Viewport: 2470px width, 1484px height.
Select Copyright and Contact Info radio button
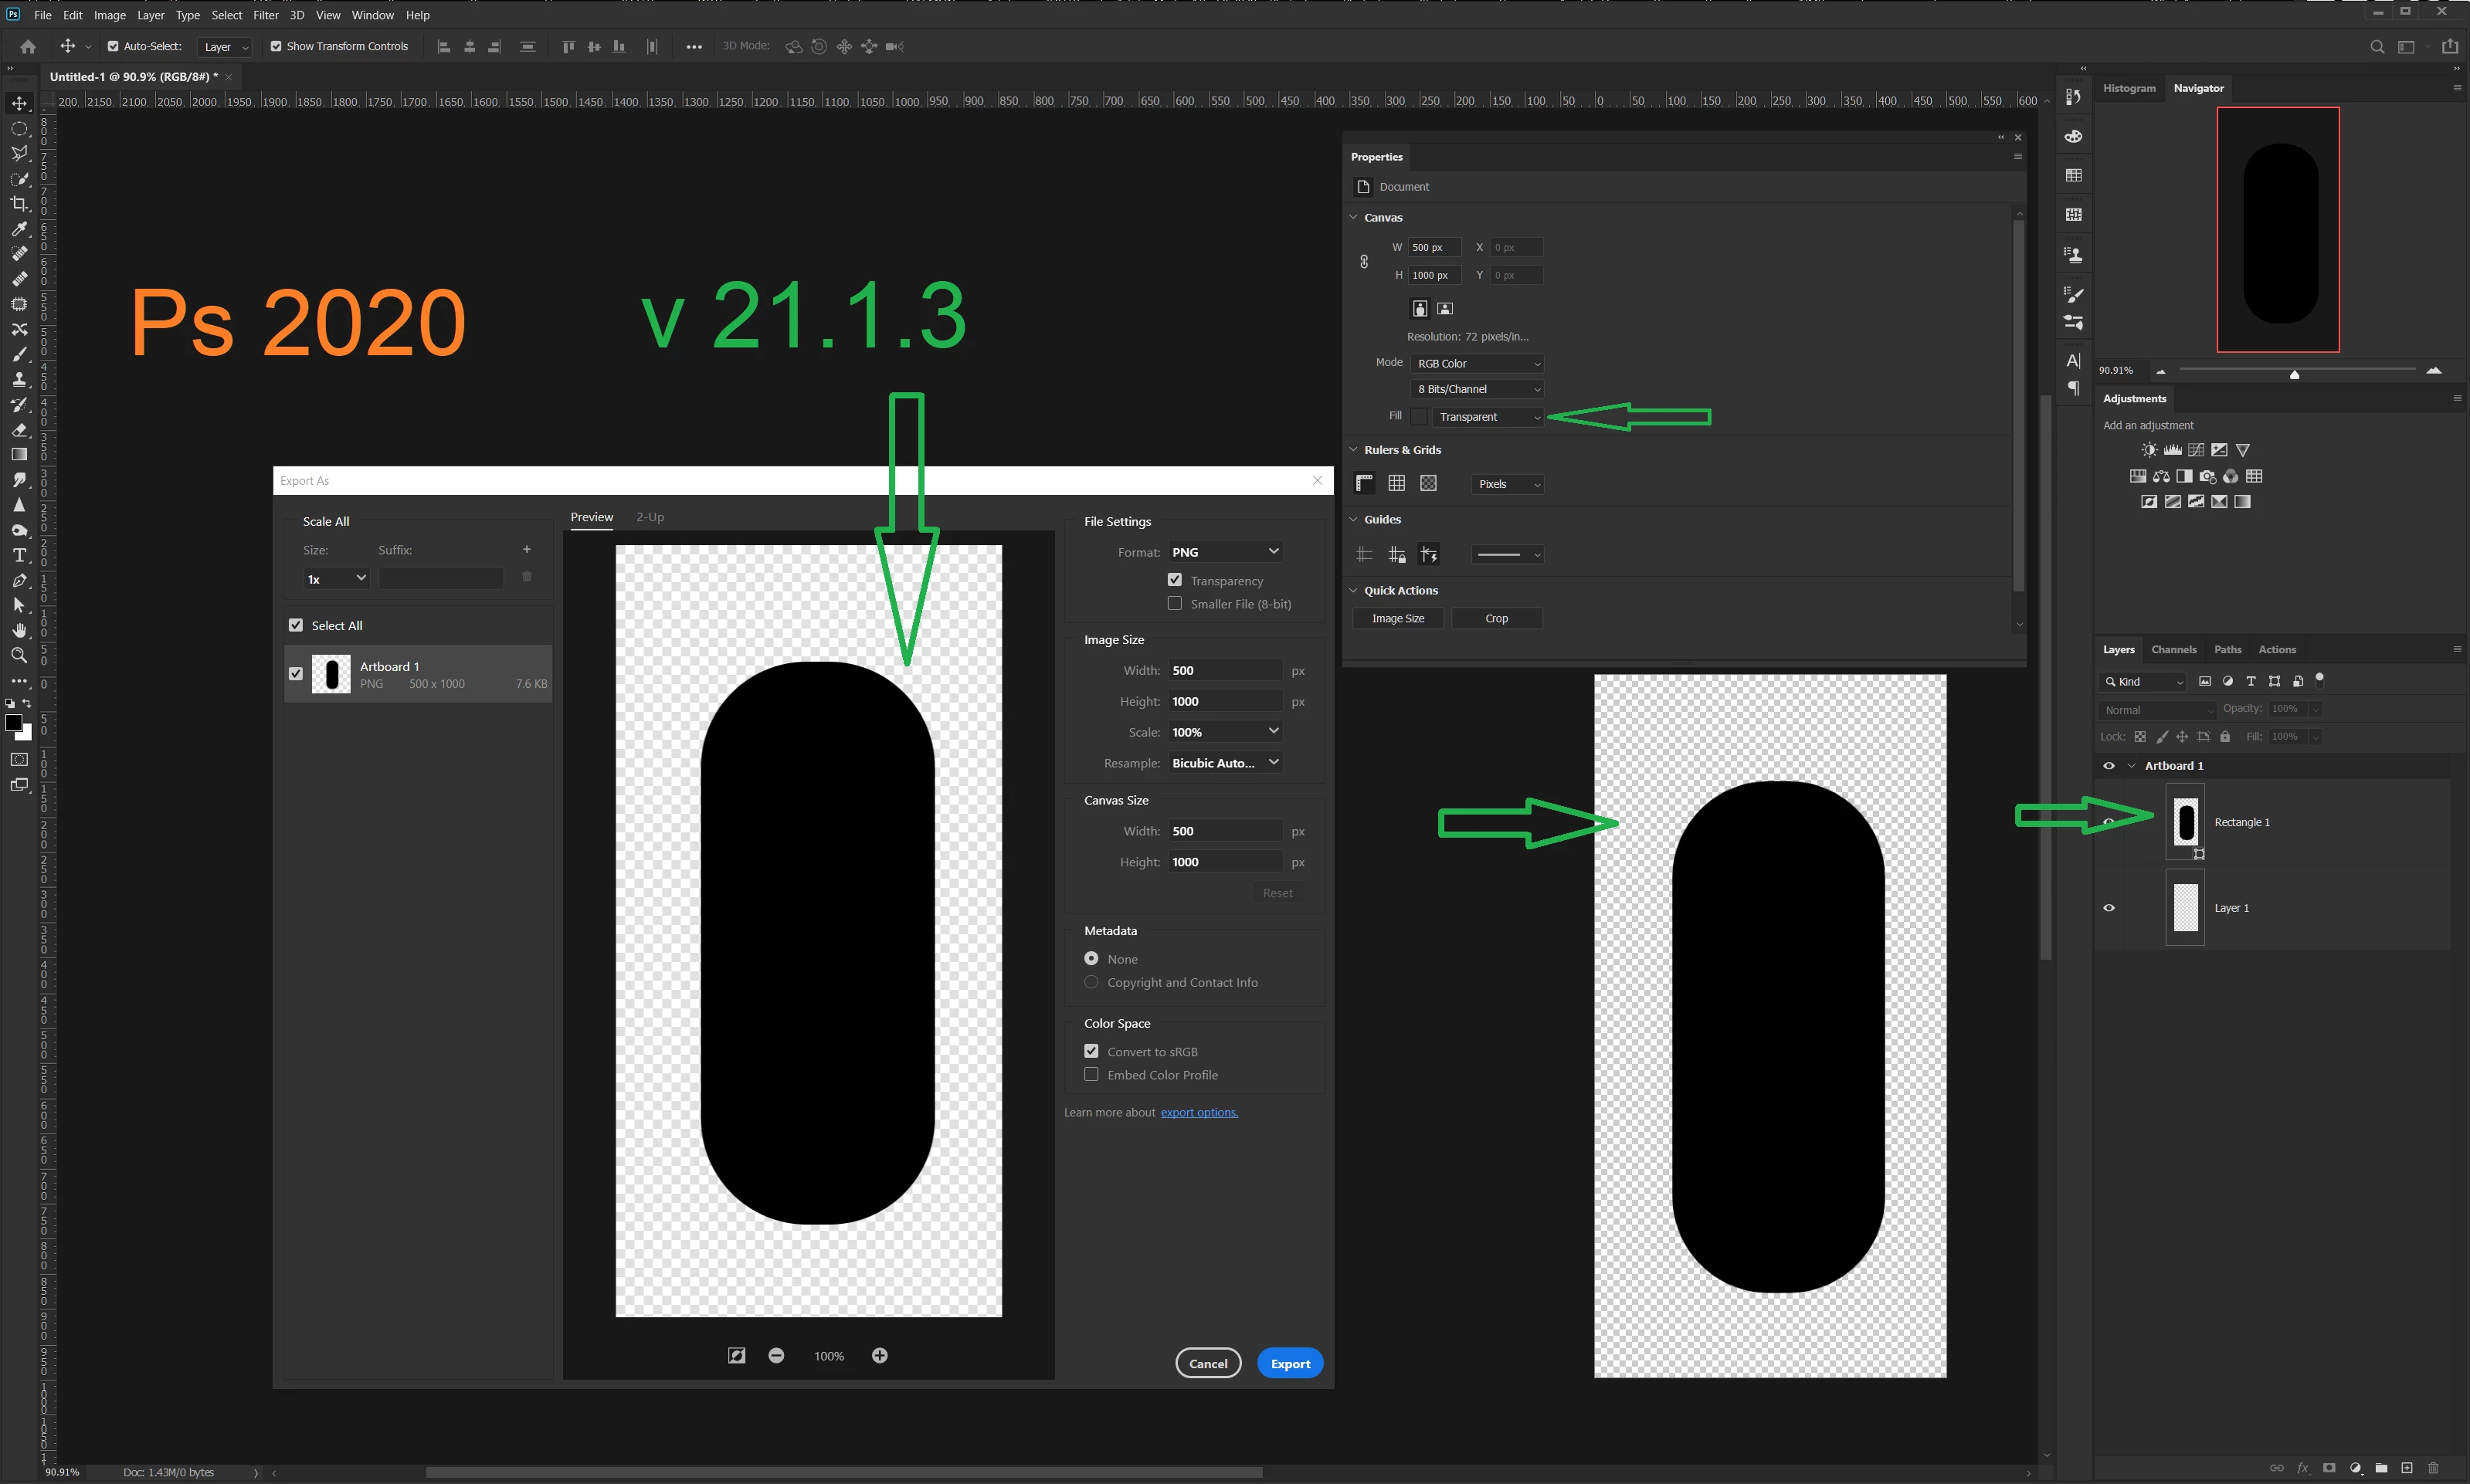pos(1091,982)
